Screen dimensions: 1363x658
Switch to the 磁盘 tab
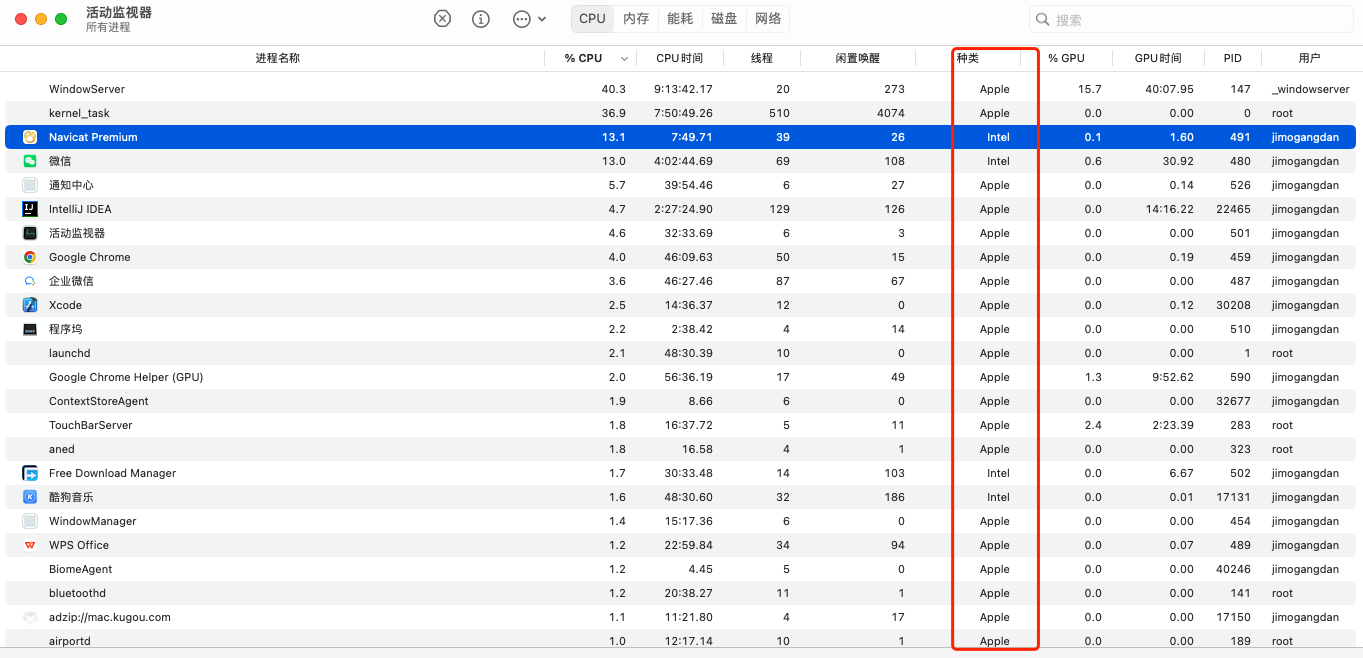click(x=724, y=18)
